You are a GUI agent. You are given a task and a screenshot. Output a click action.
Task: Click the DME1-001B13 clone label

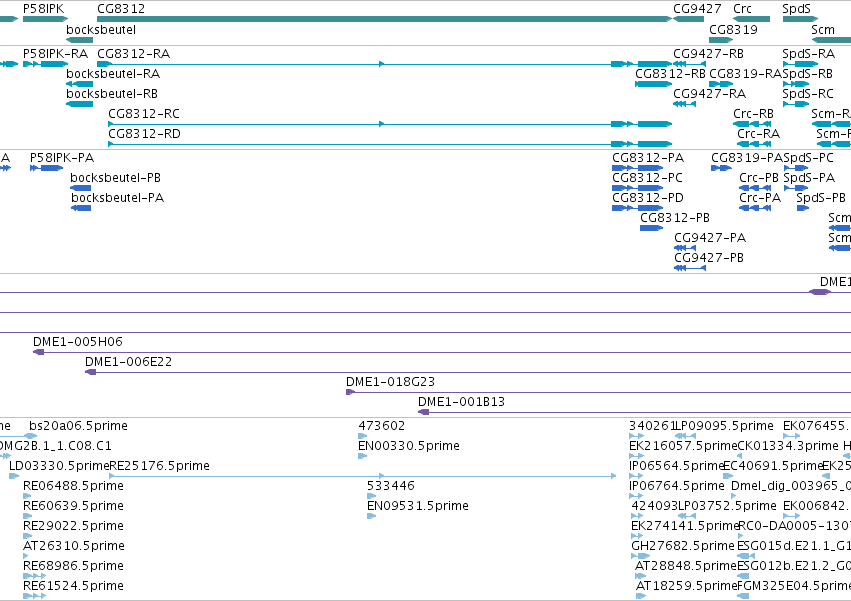[x=461, y=402]
